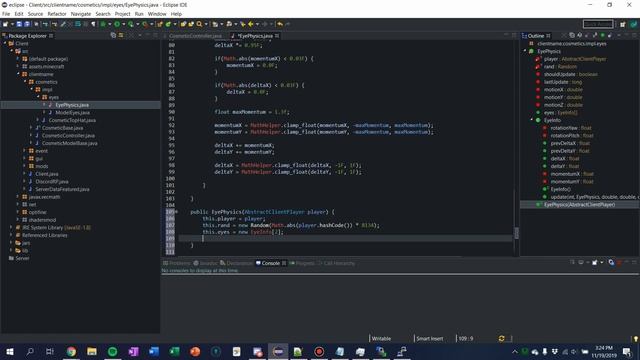This screenshot has height=360, width=640.
Task: Open the Call Hierarchy tab
Action: [336, 263]
